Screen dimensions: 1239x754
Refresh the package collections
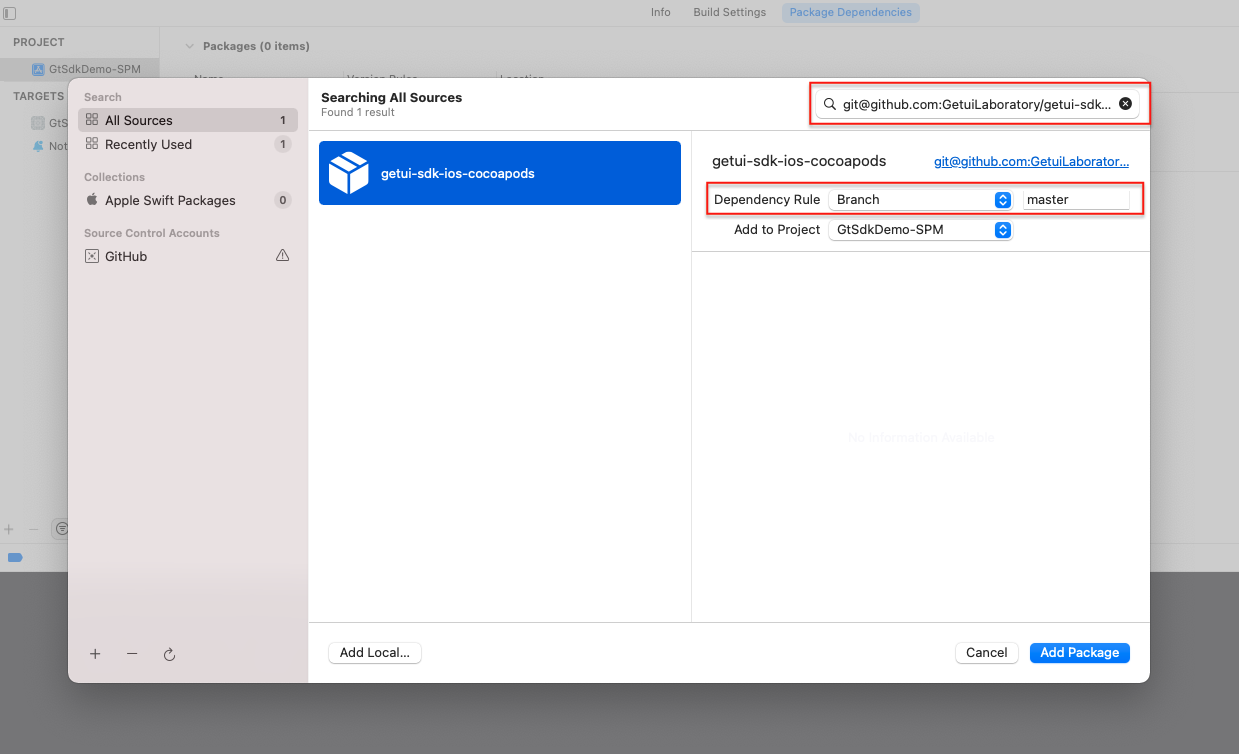pos(169,654)
